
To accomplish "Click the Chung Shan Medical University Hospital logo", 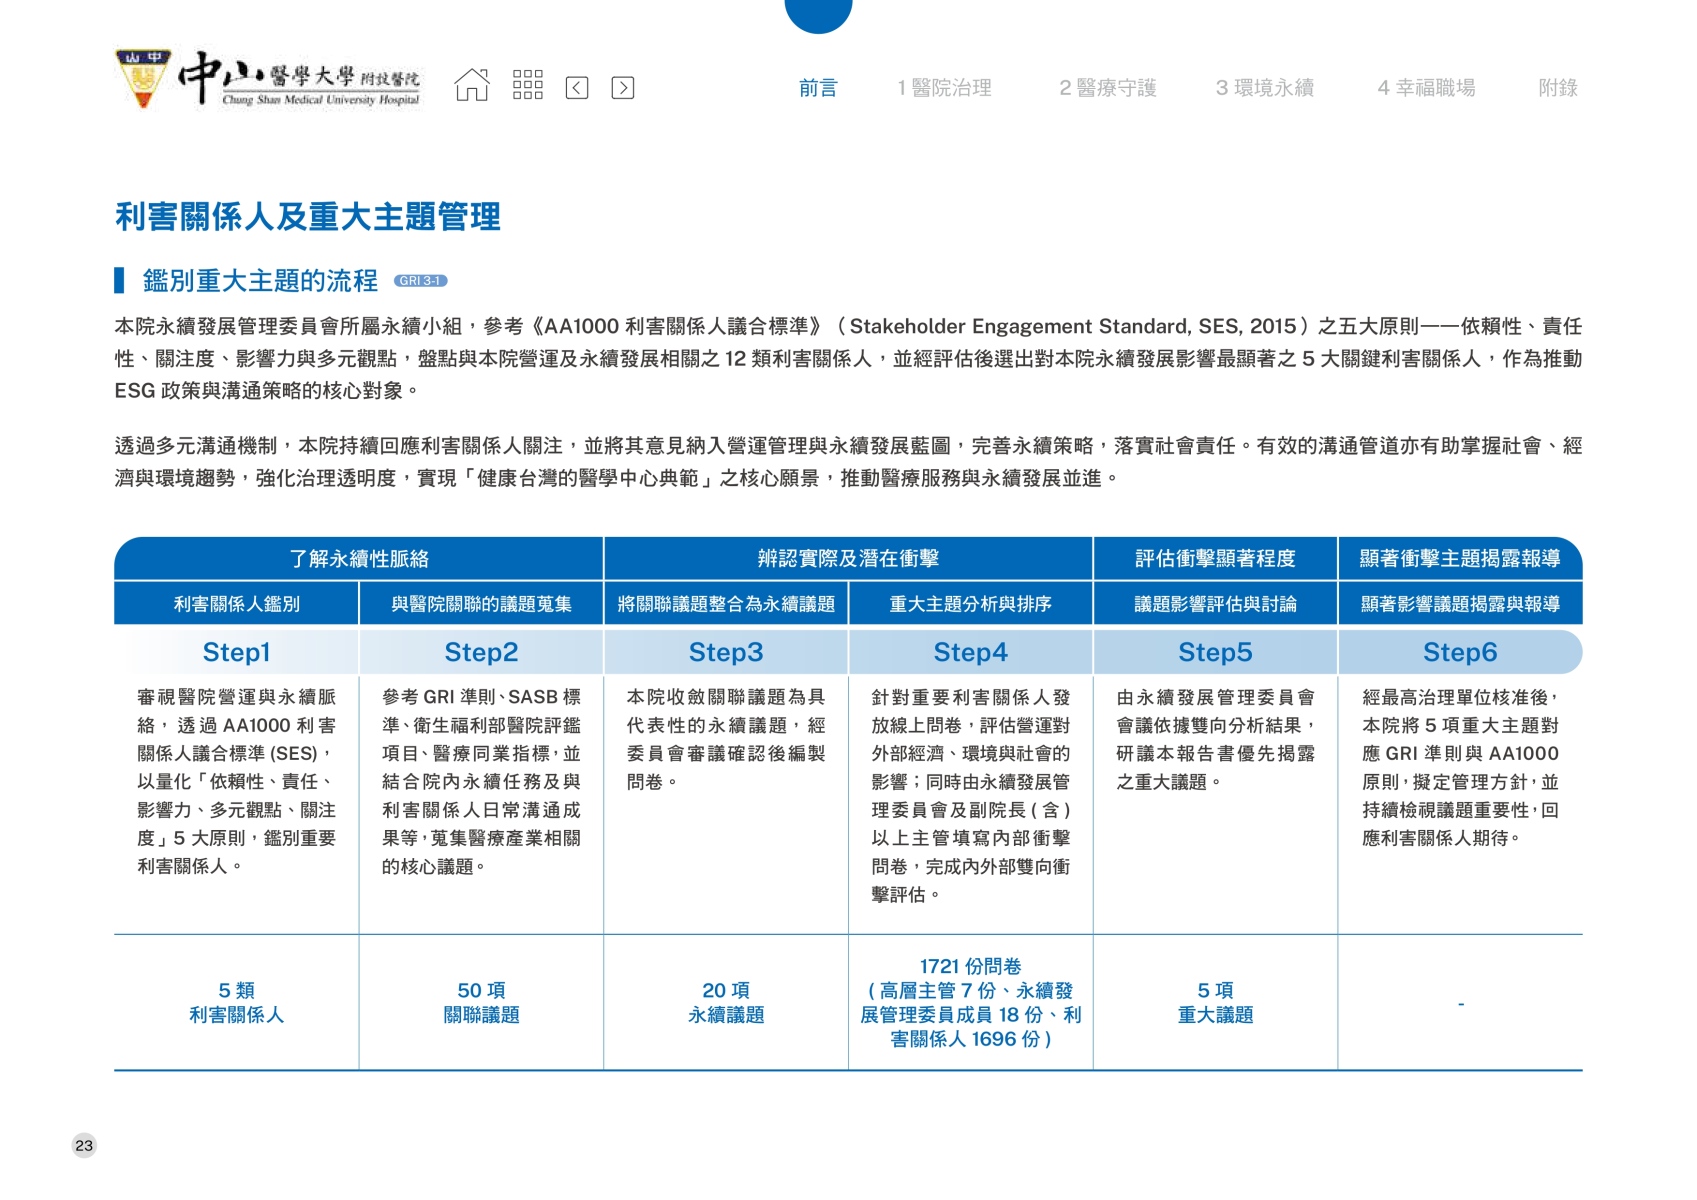I will tap(268, 79).
